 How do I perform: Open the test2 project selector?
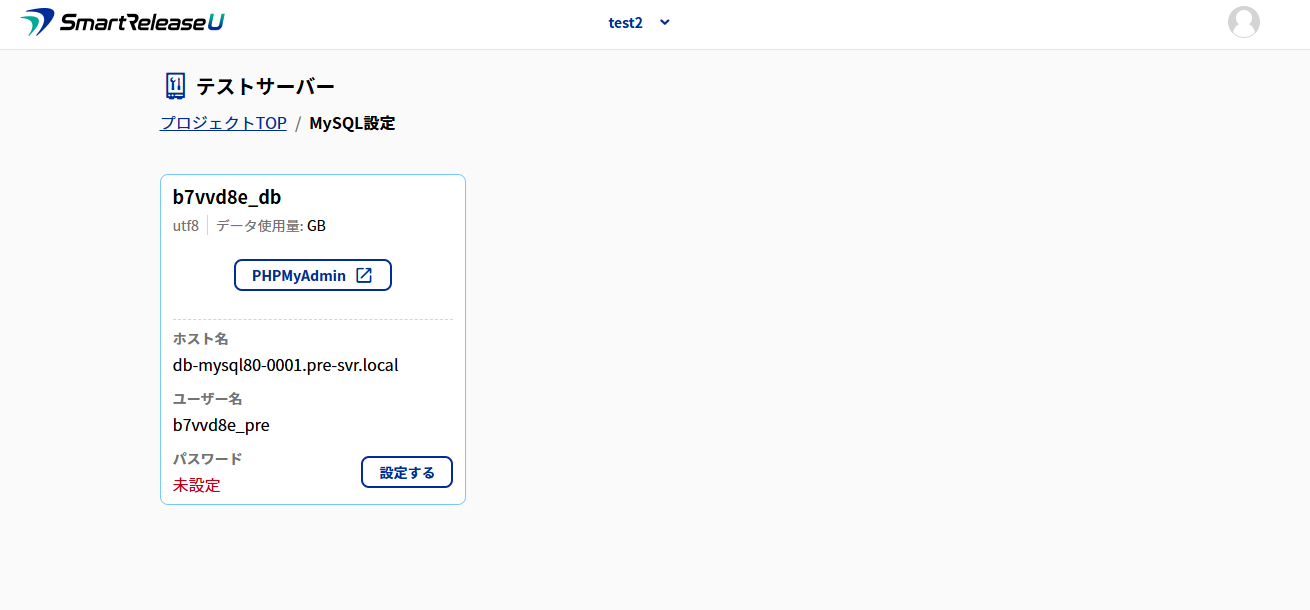[x=626, y=22]
